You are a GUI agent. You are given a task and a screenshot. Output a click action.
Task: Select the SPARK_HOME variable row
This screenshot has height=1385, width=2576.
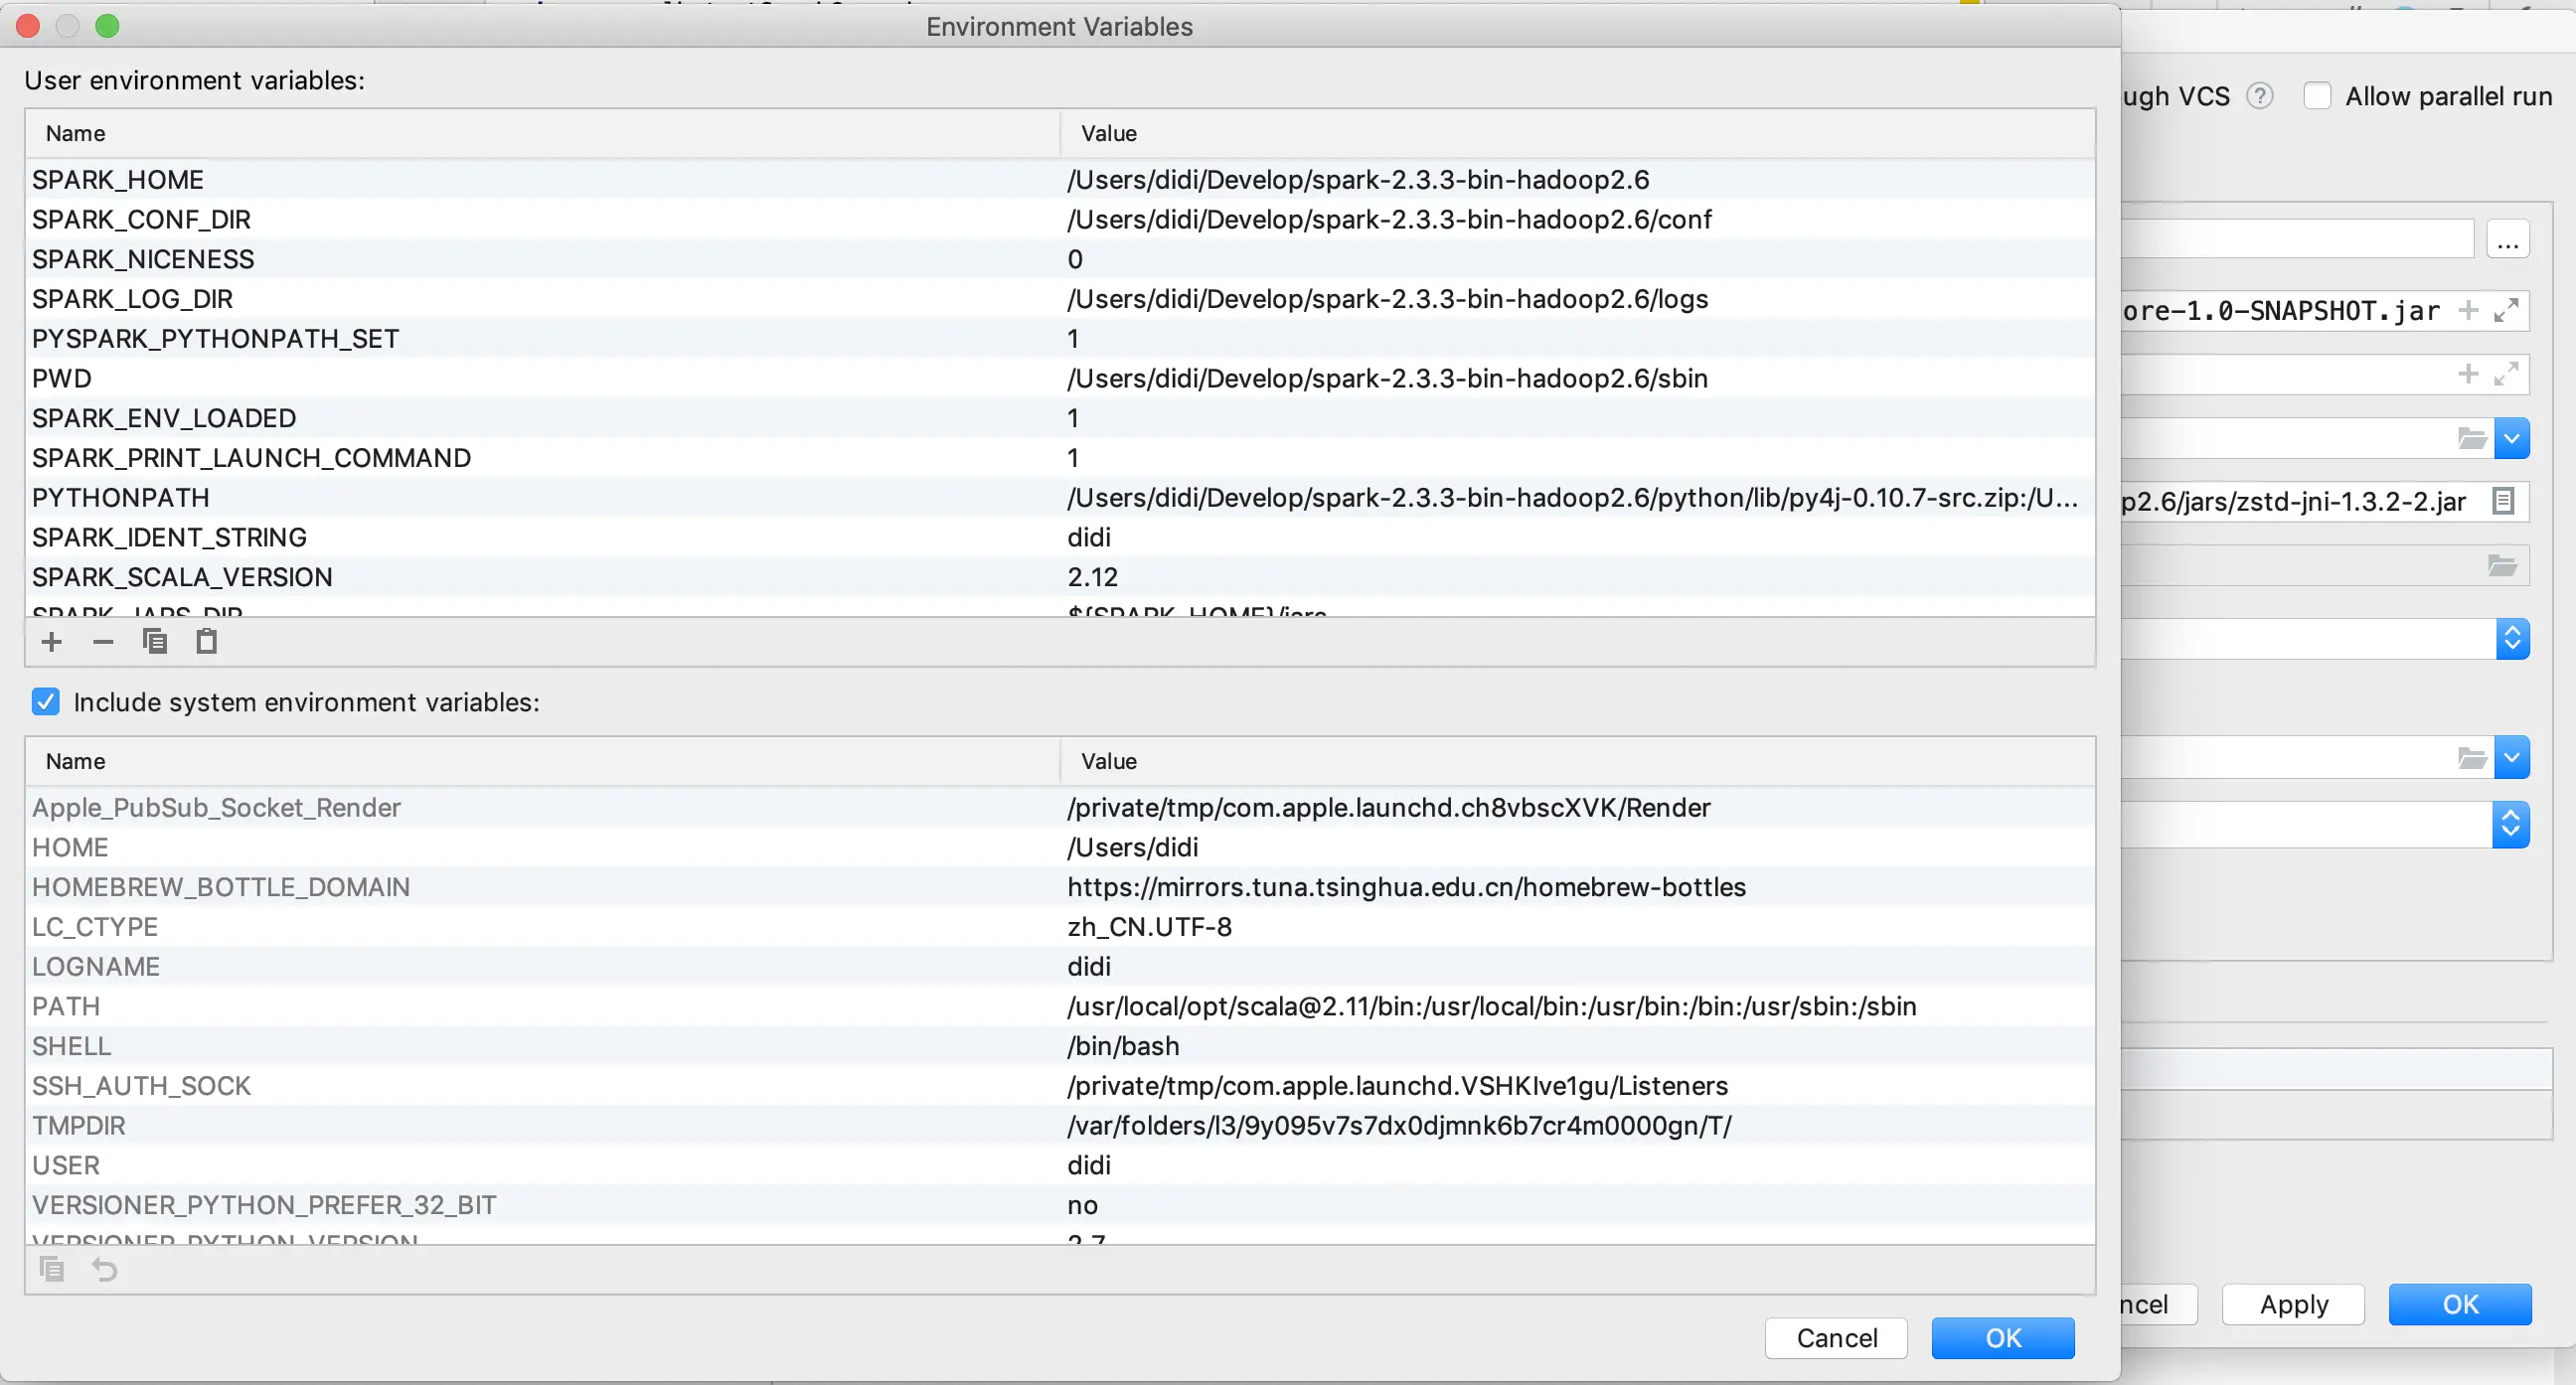pyautogui.click(x=118, y=180)
